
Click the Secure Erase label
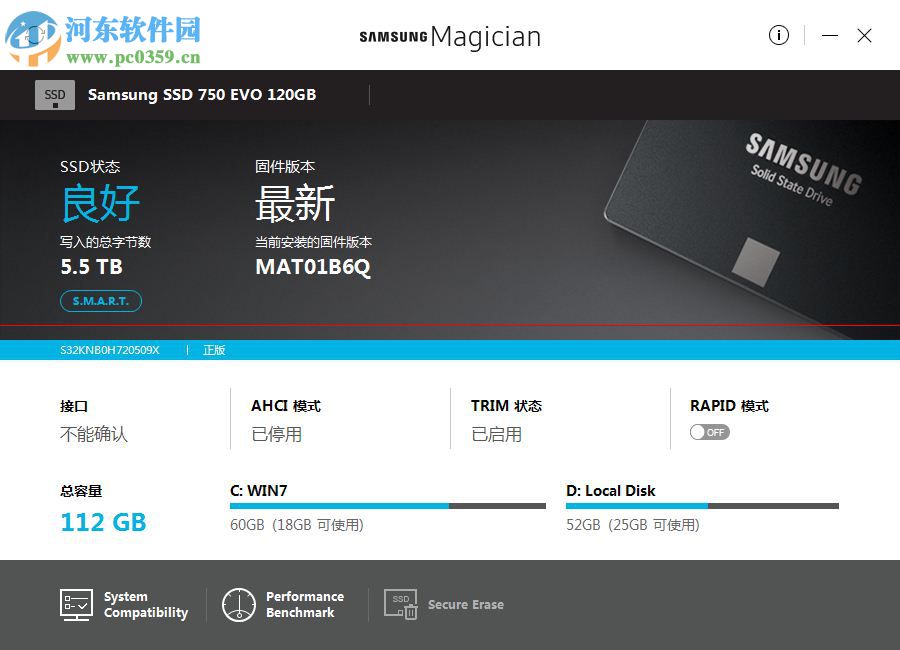(x=465, y=605)
